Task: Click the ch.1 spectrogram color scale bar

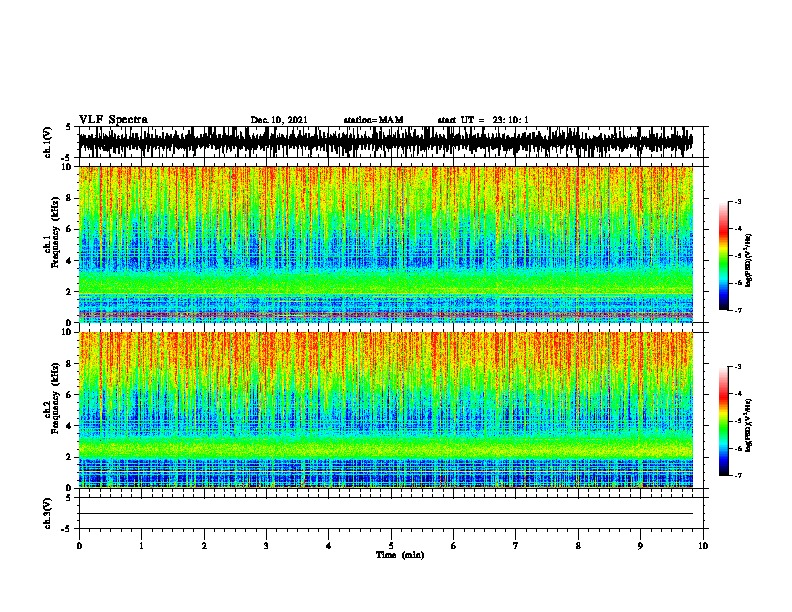Action: pos(724,256)
